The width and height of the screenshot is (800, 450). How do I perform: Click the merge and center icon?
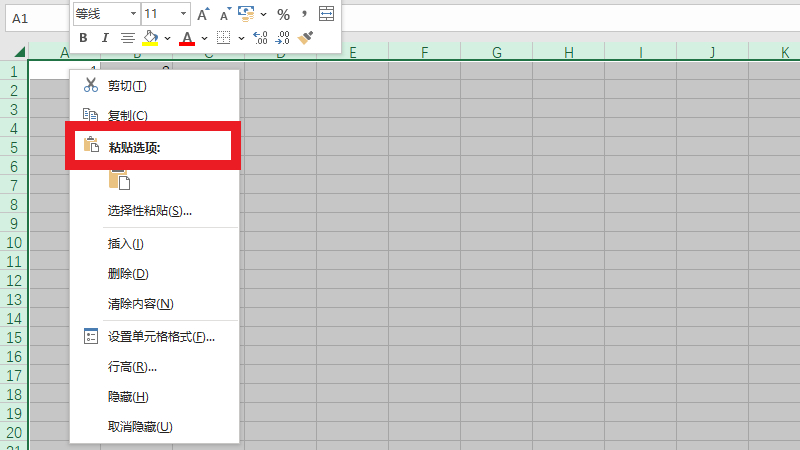pos(327,14)
